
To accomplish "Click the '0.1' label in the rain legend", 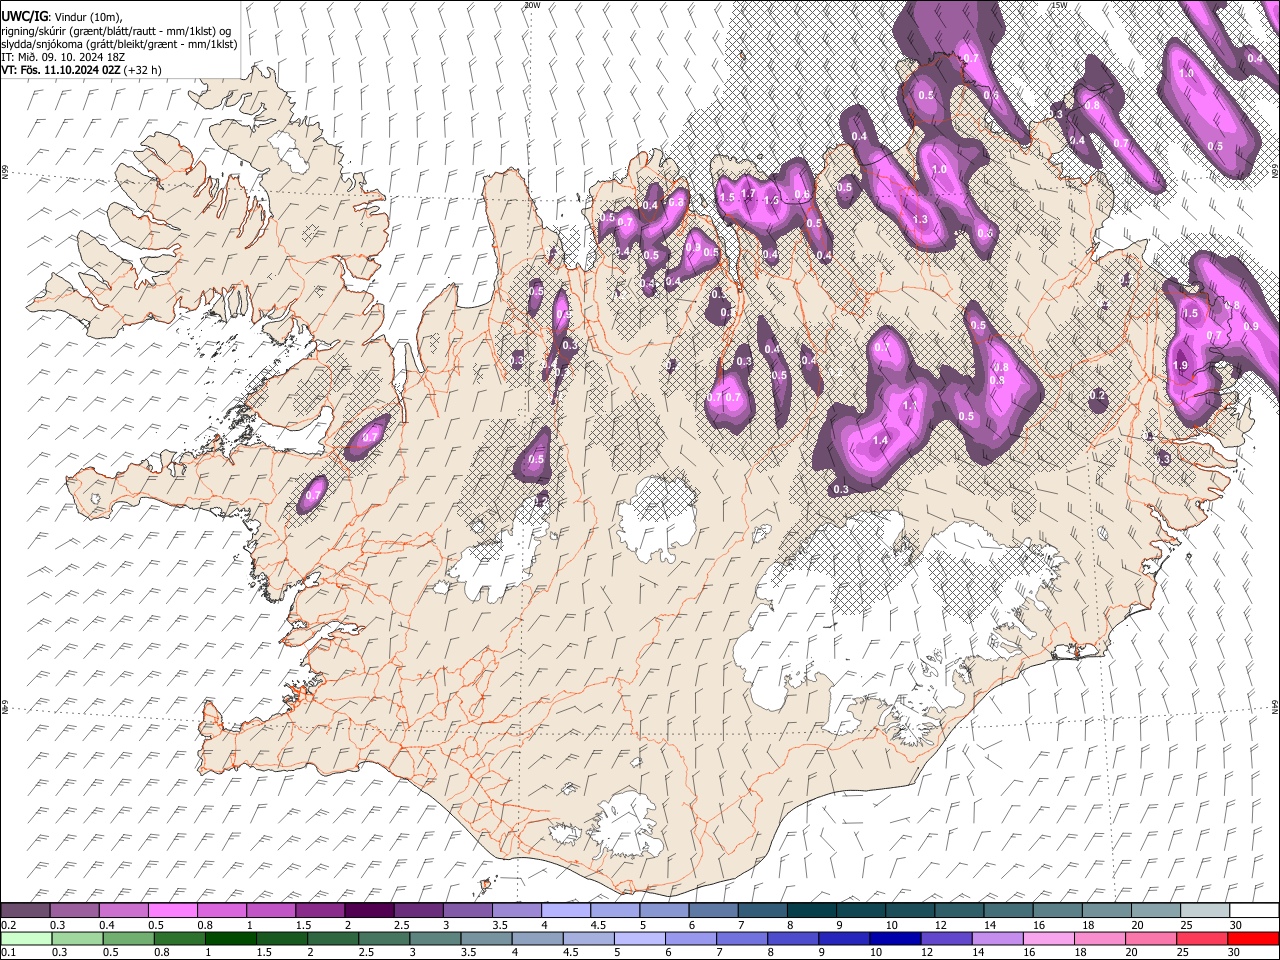I will (7, 952).
